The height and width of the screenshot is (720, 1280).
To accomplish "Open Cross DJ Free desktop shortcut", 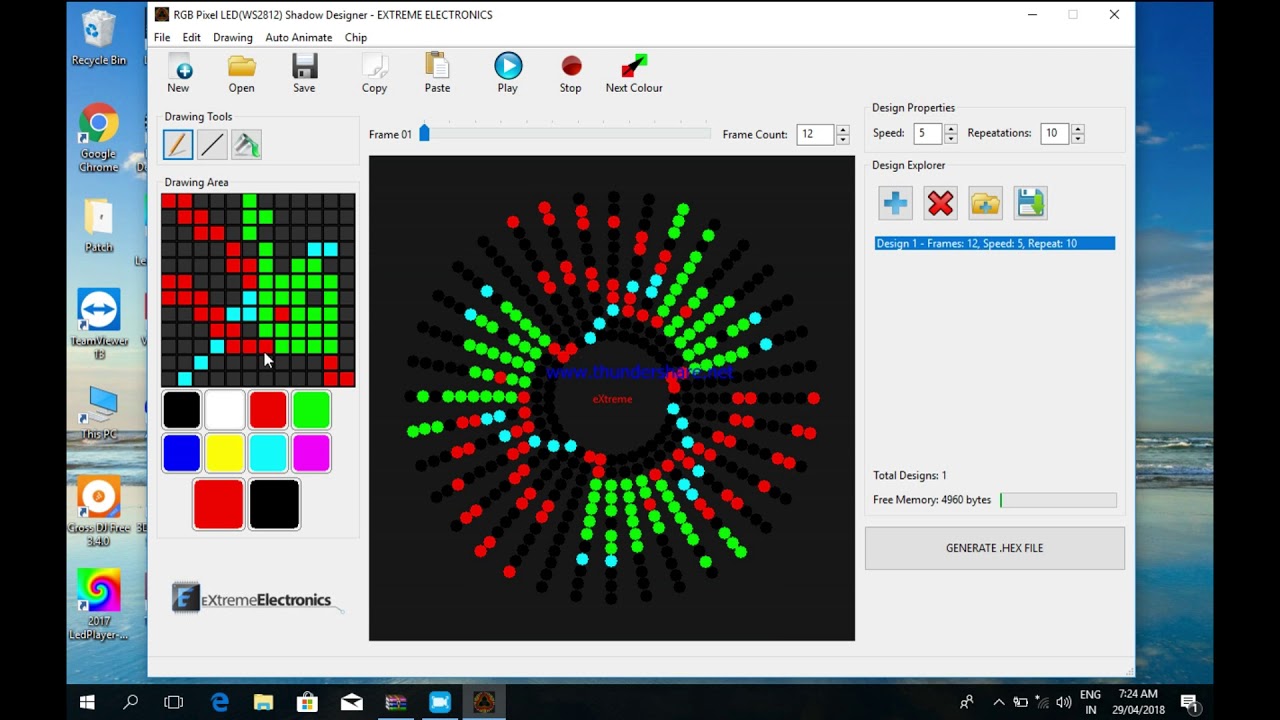I will [x=99, y=512].
